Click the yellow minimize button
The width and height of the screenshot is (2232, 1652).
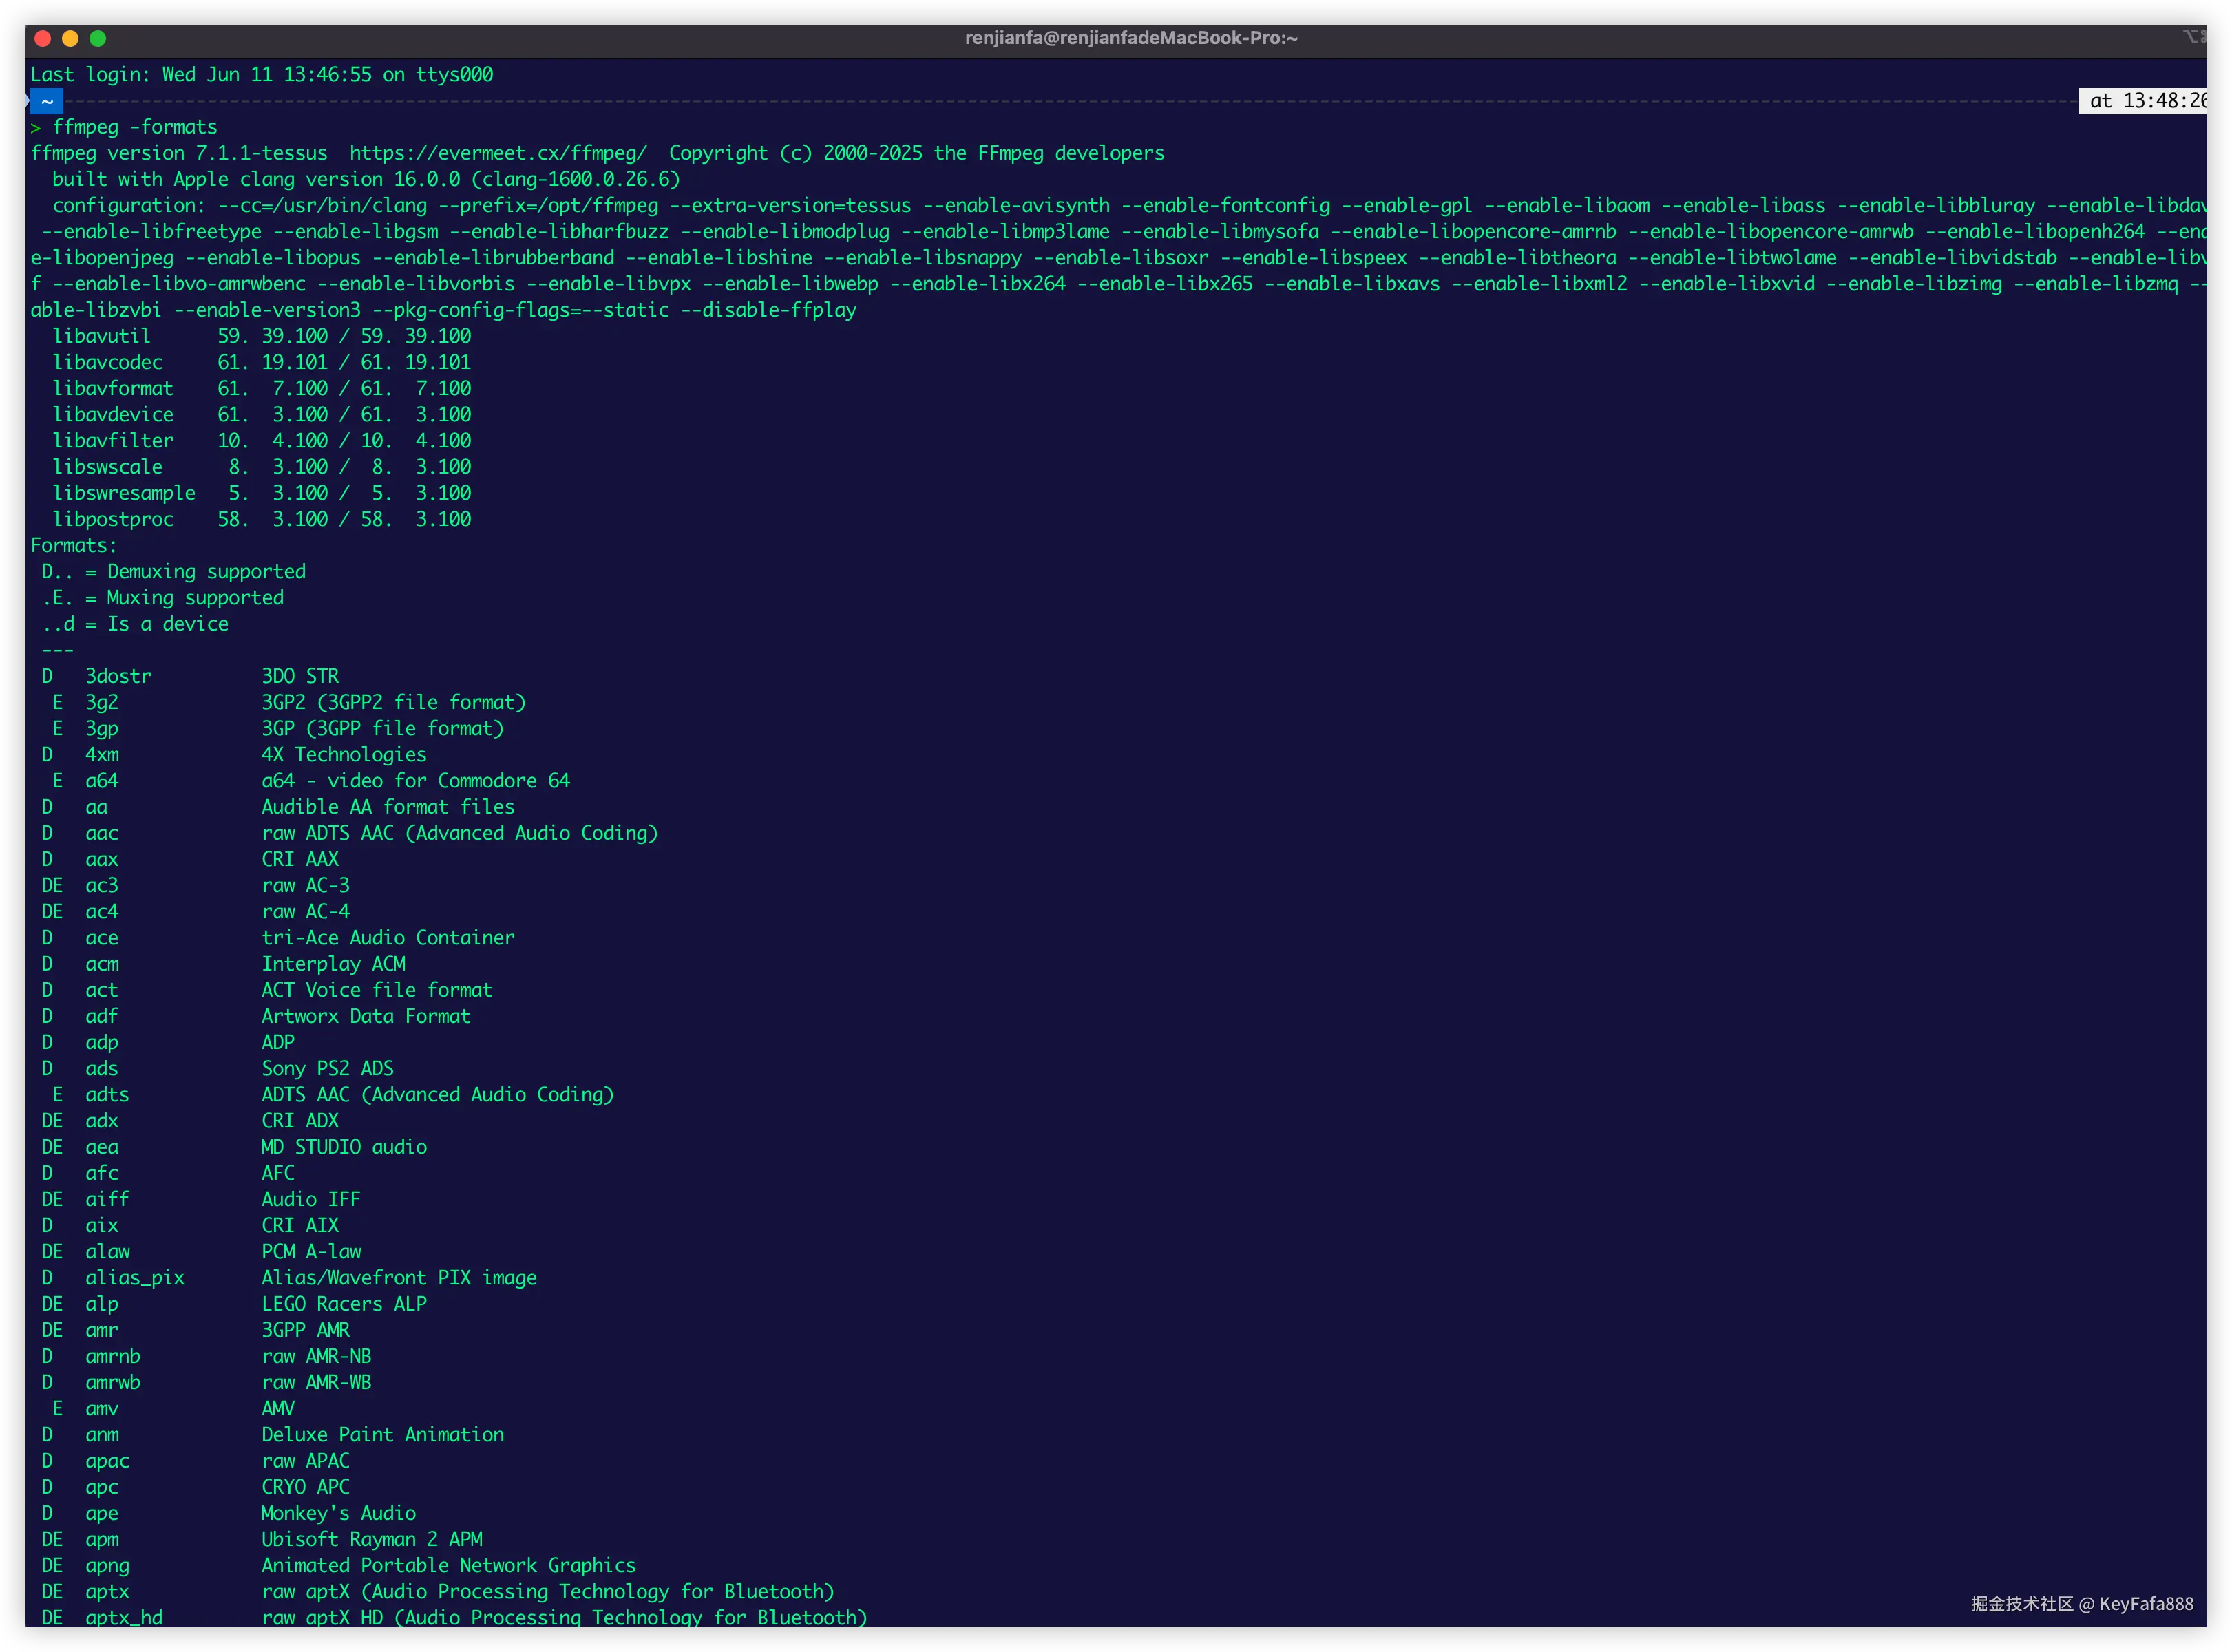tap(69, 38)
